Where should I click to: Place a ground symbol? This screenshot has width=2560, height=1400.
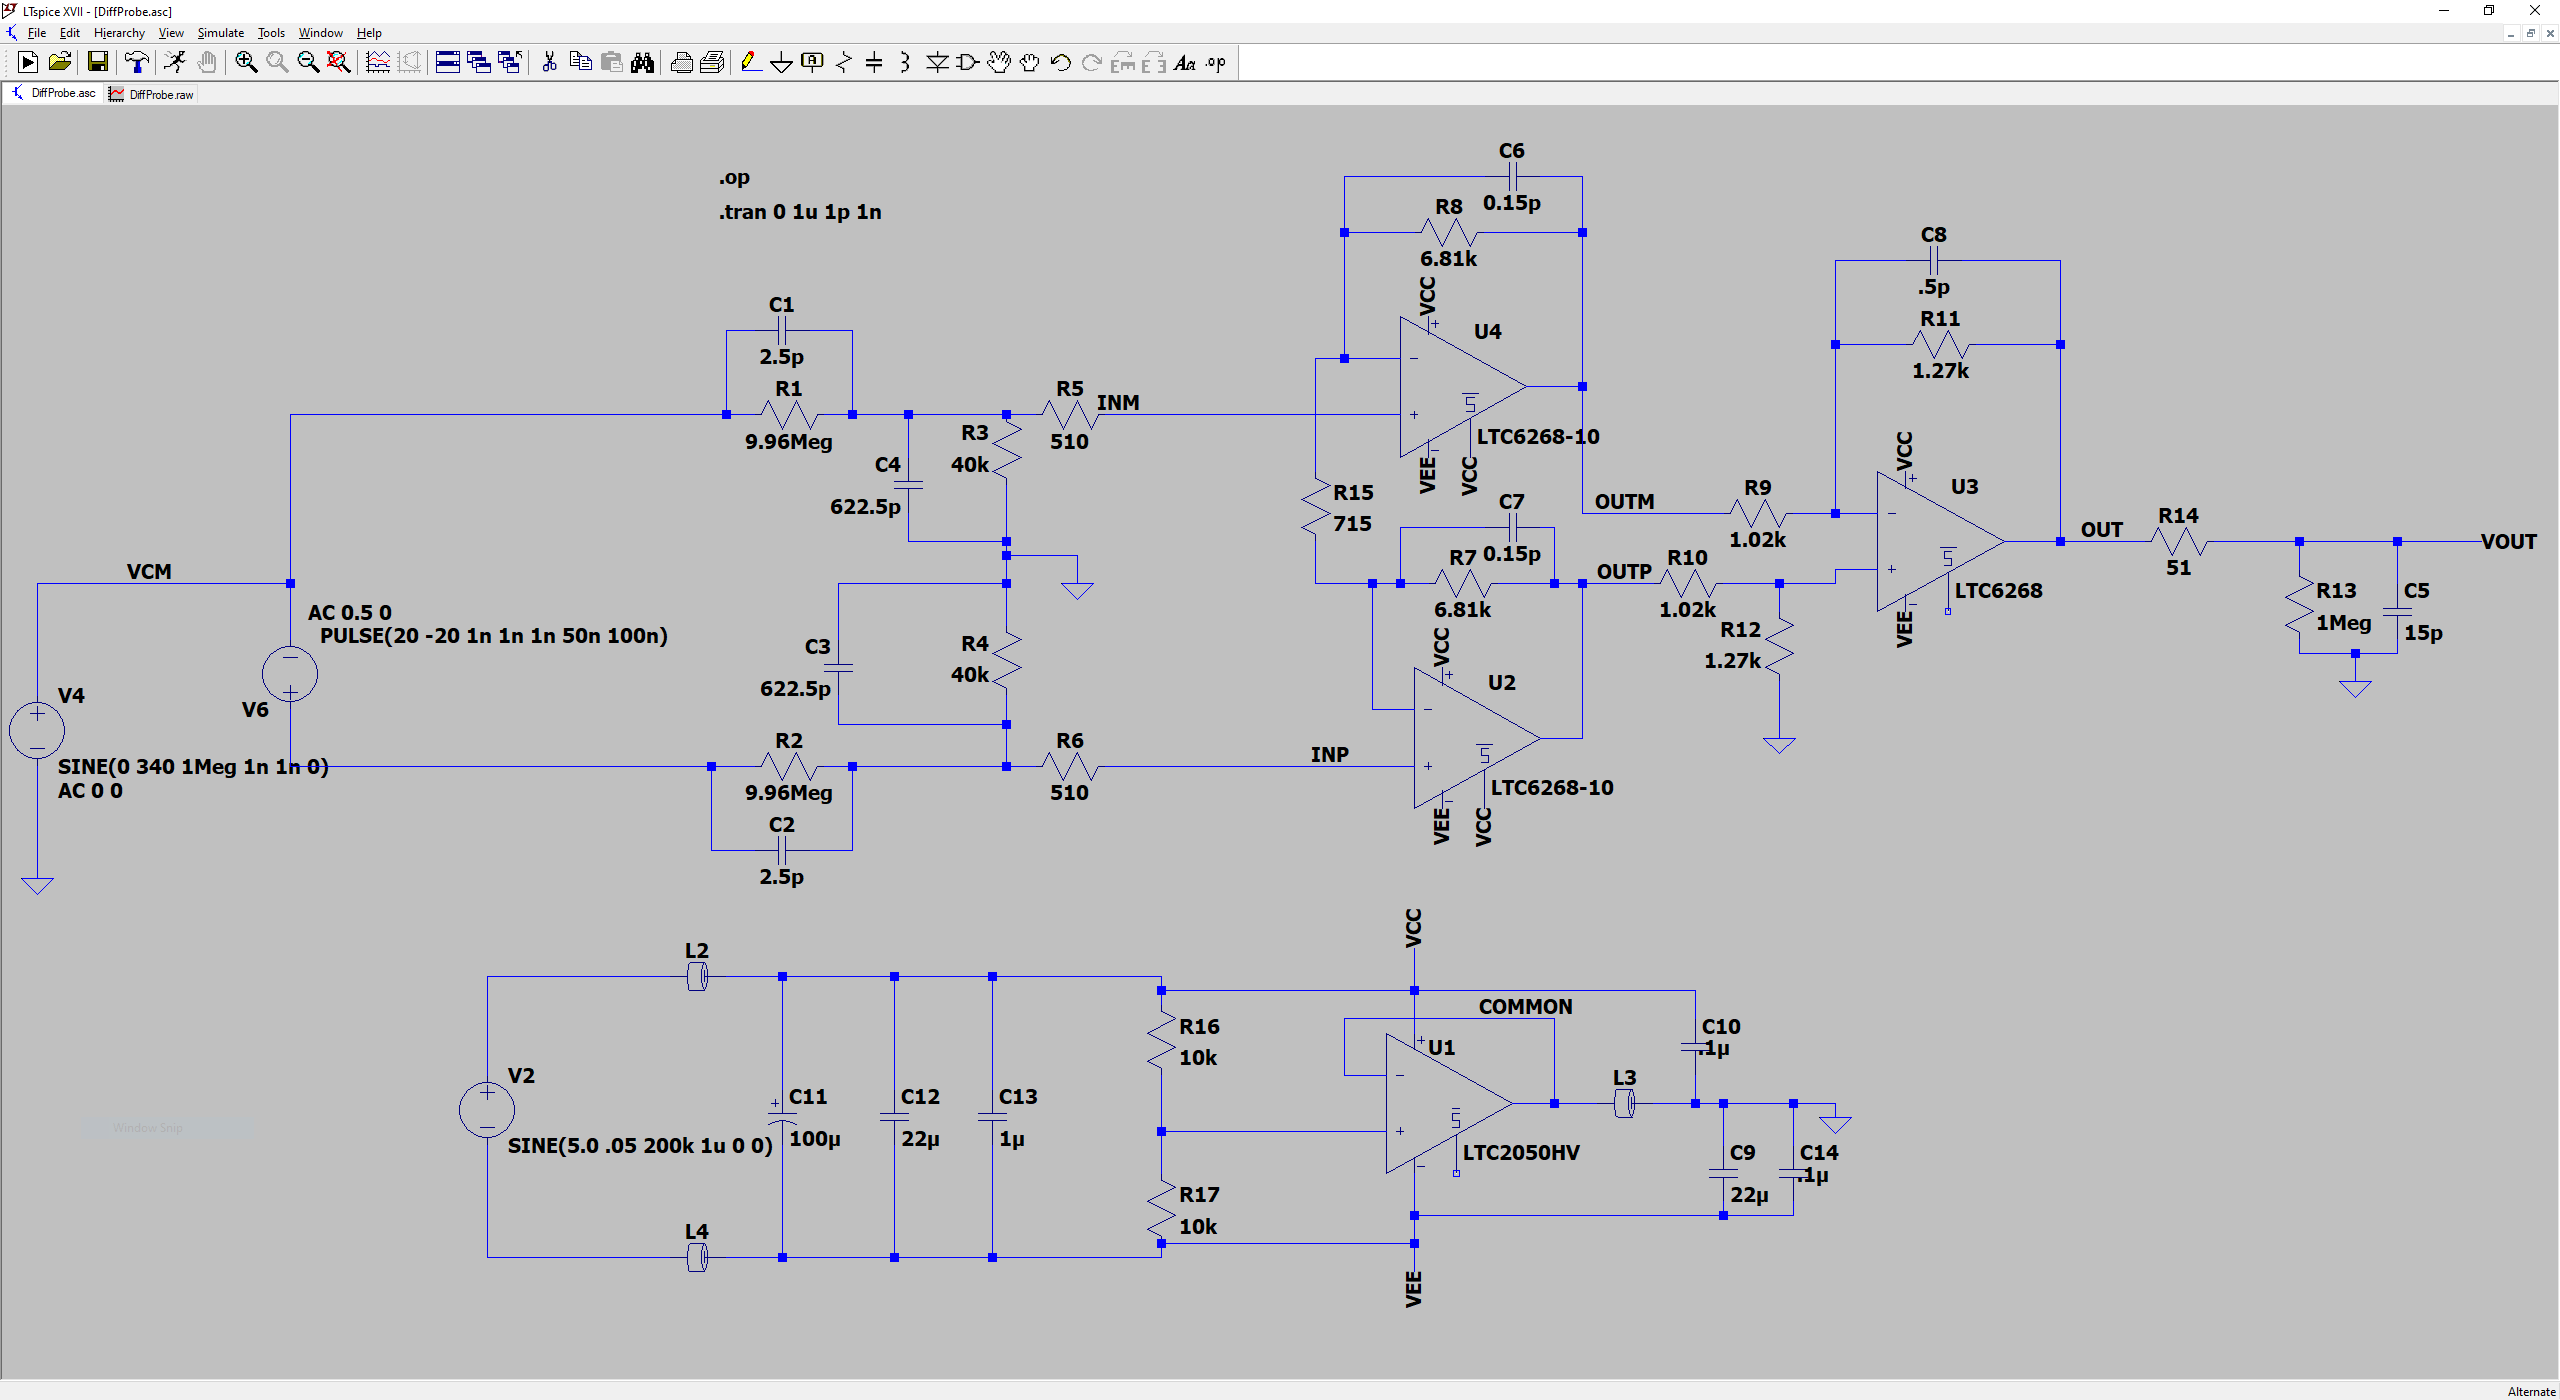pyautogui.click(x=781, y=62)
